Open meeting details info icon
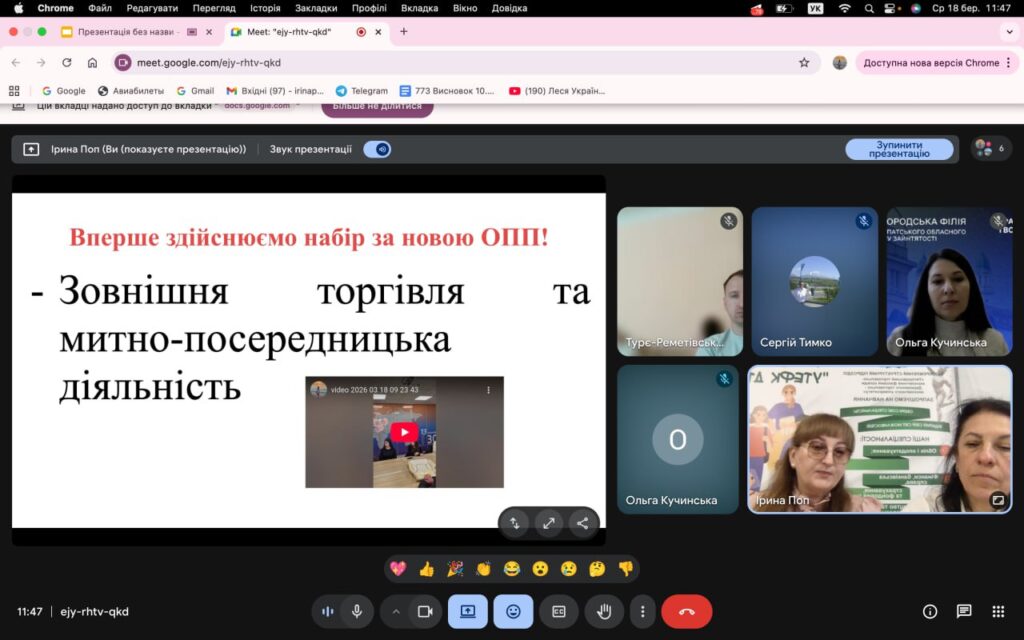 click(x=929, y=612)
